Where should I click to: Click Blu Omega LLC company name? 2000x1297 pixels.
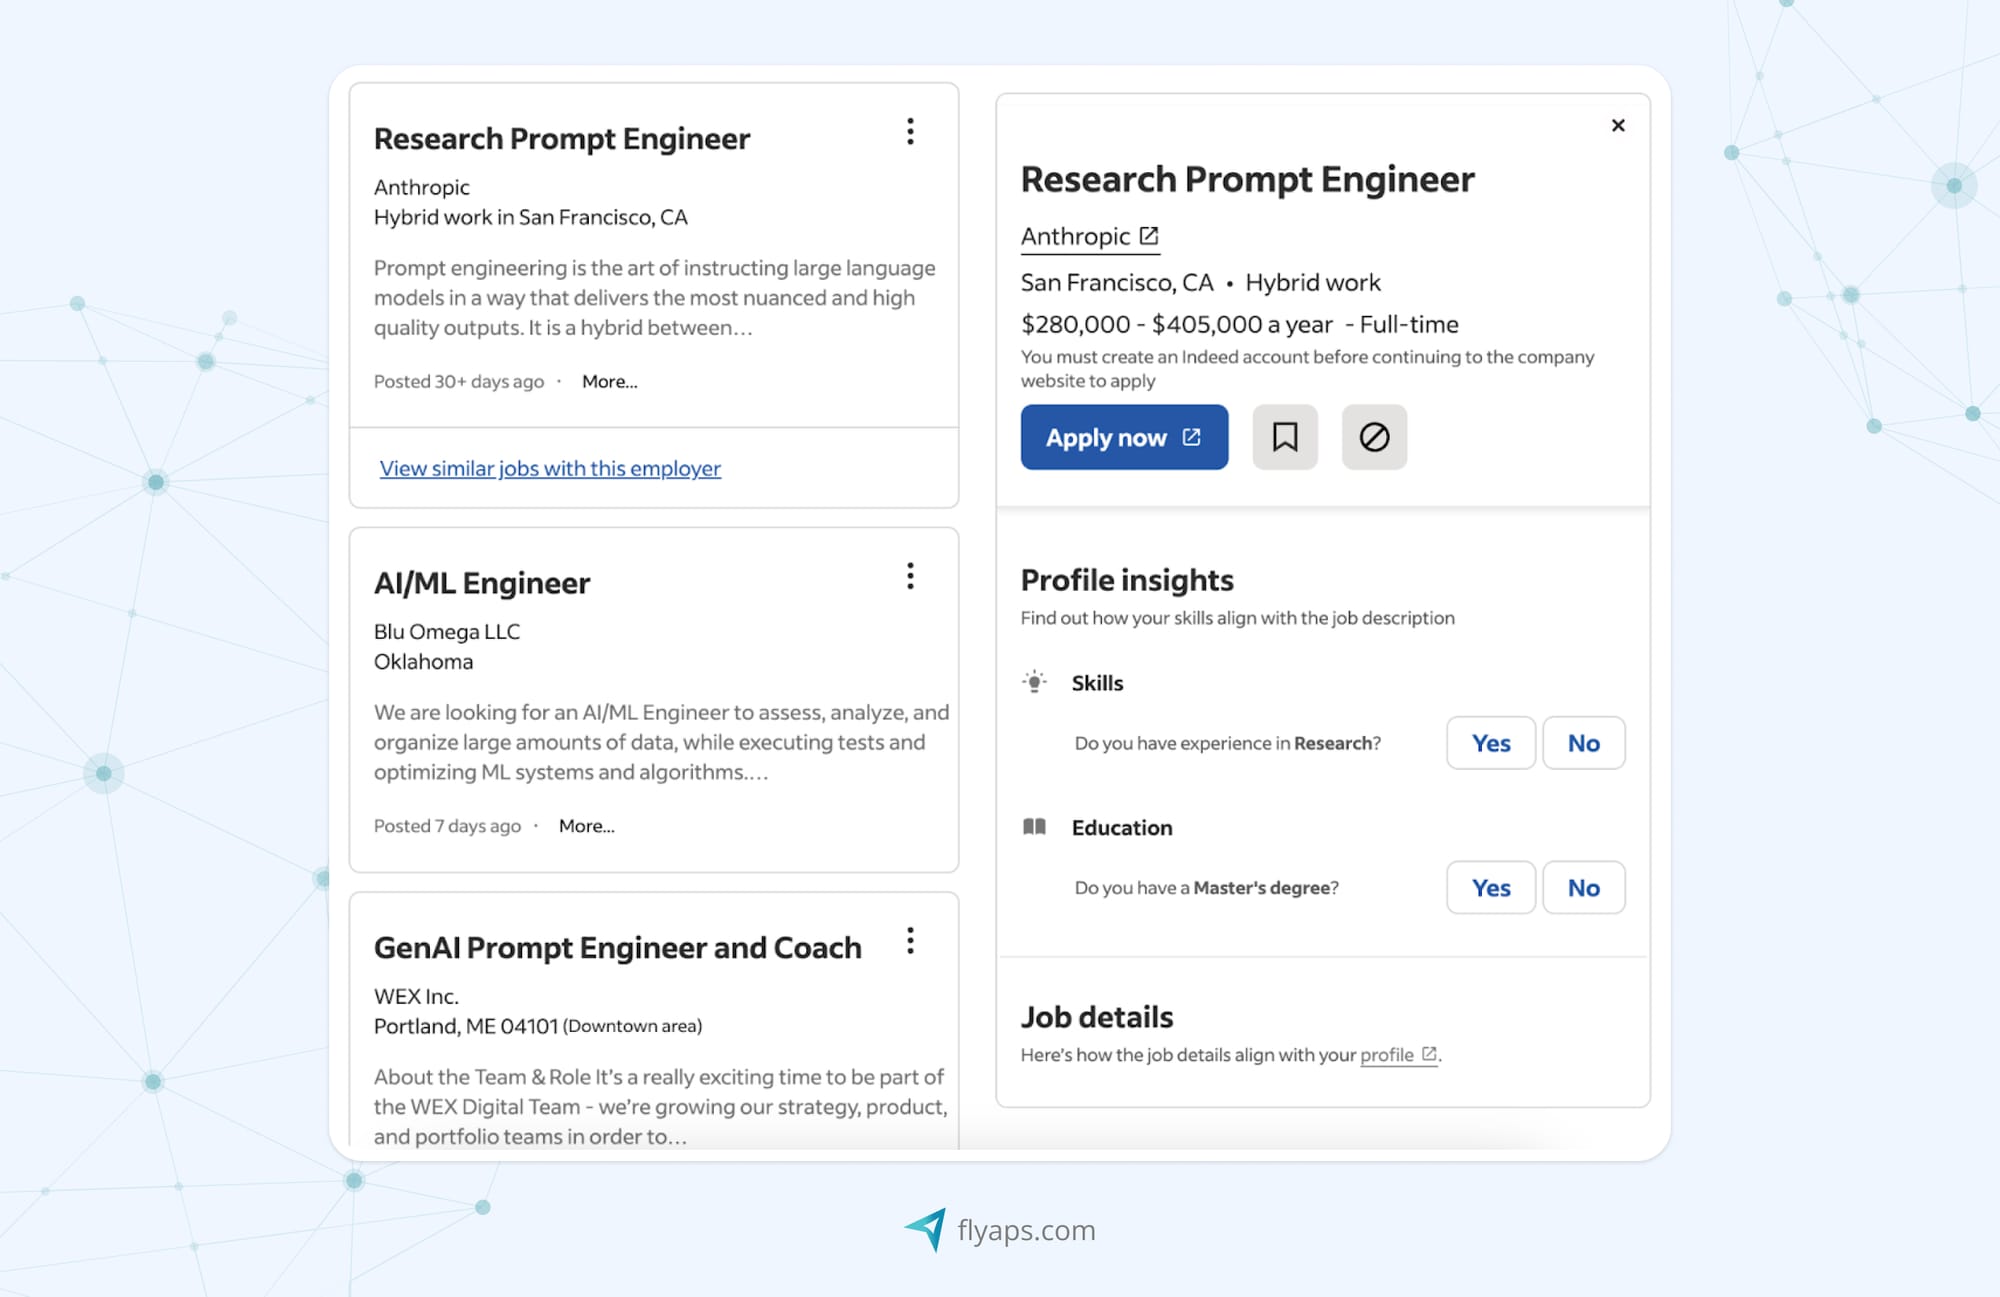(x=447, y=632)
